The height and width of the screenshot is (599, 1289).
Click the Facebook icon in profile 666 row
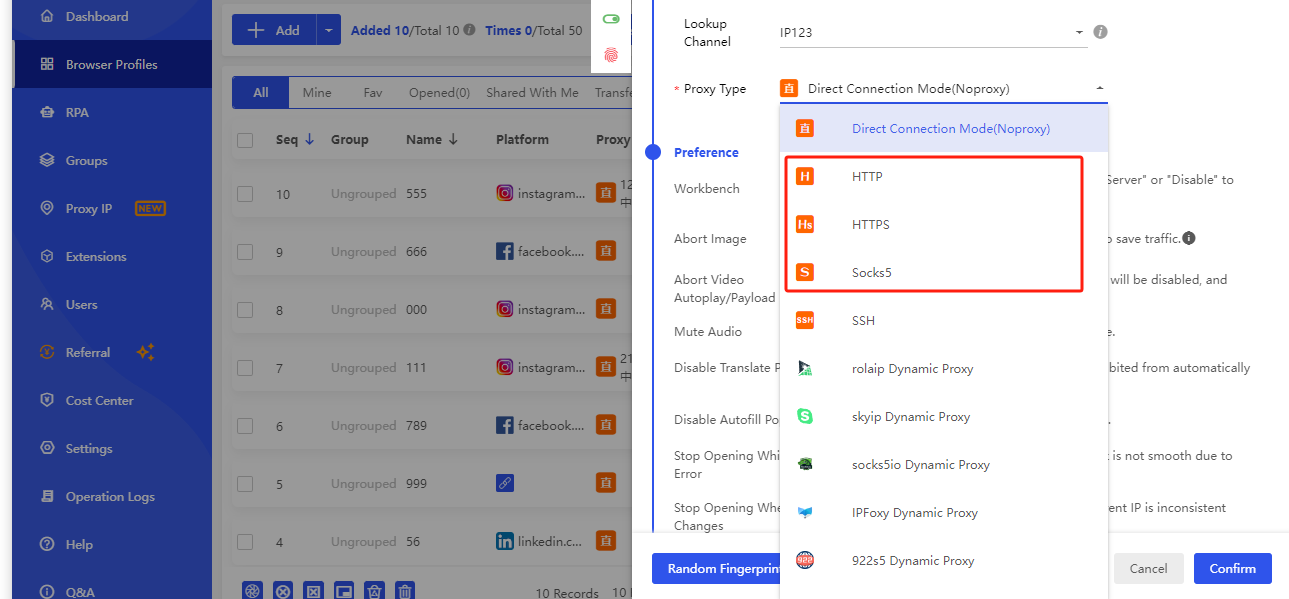pos(505,251)
